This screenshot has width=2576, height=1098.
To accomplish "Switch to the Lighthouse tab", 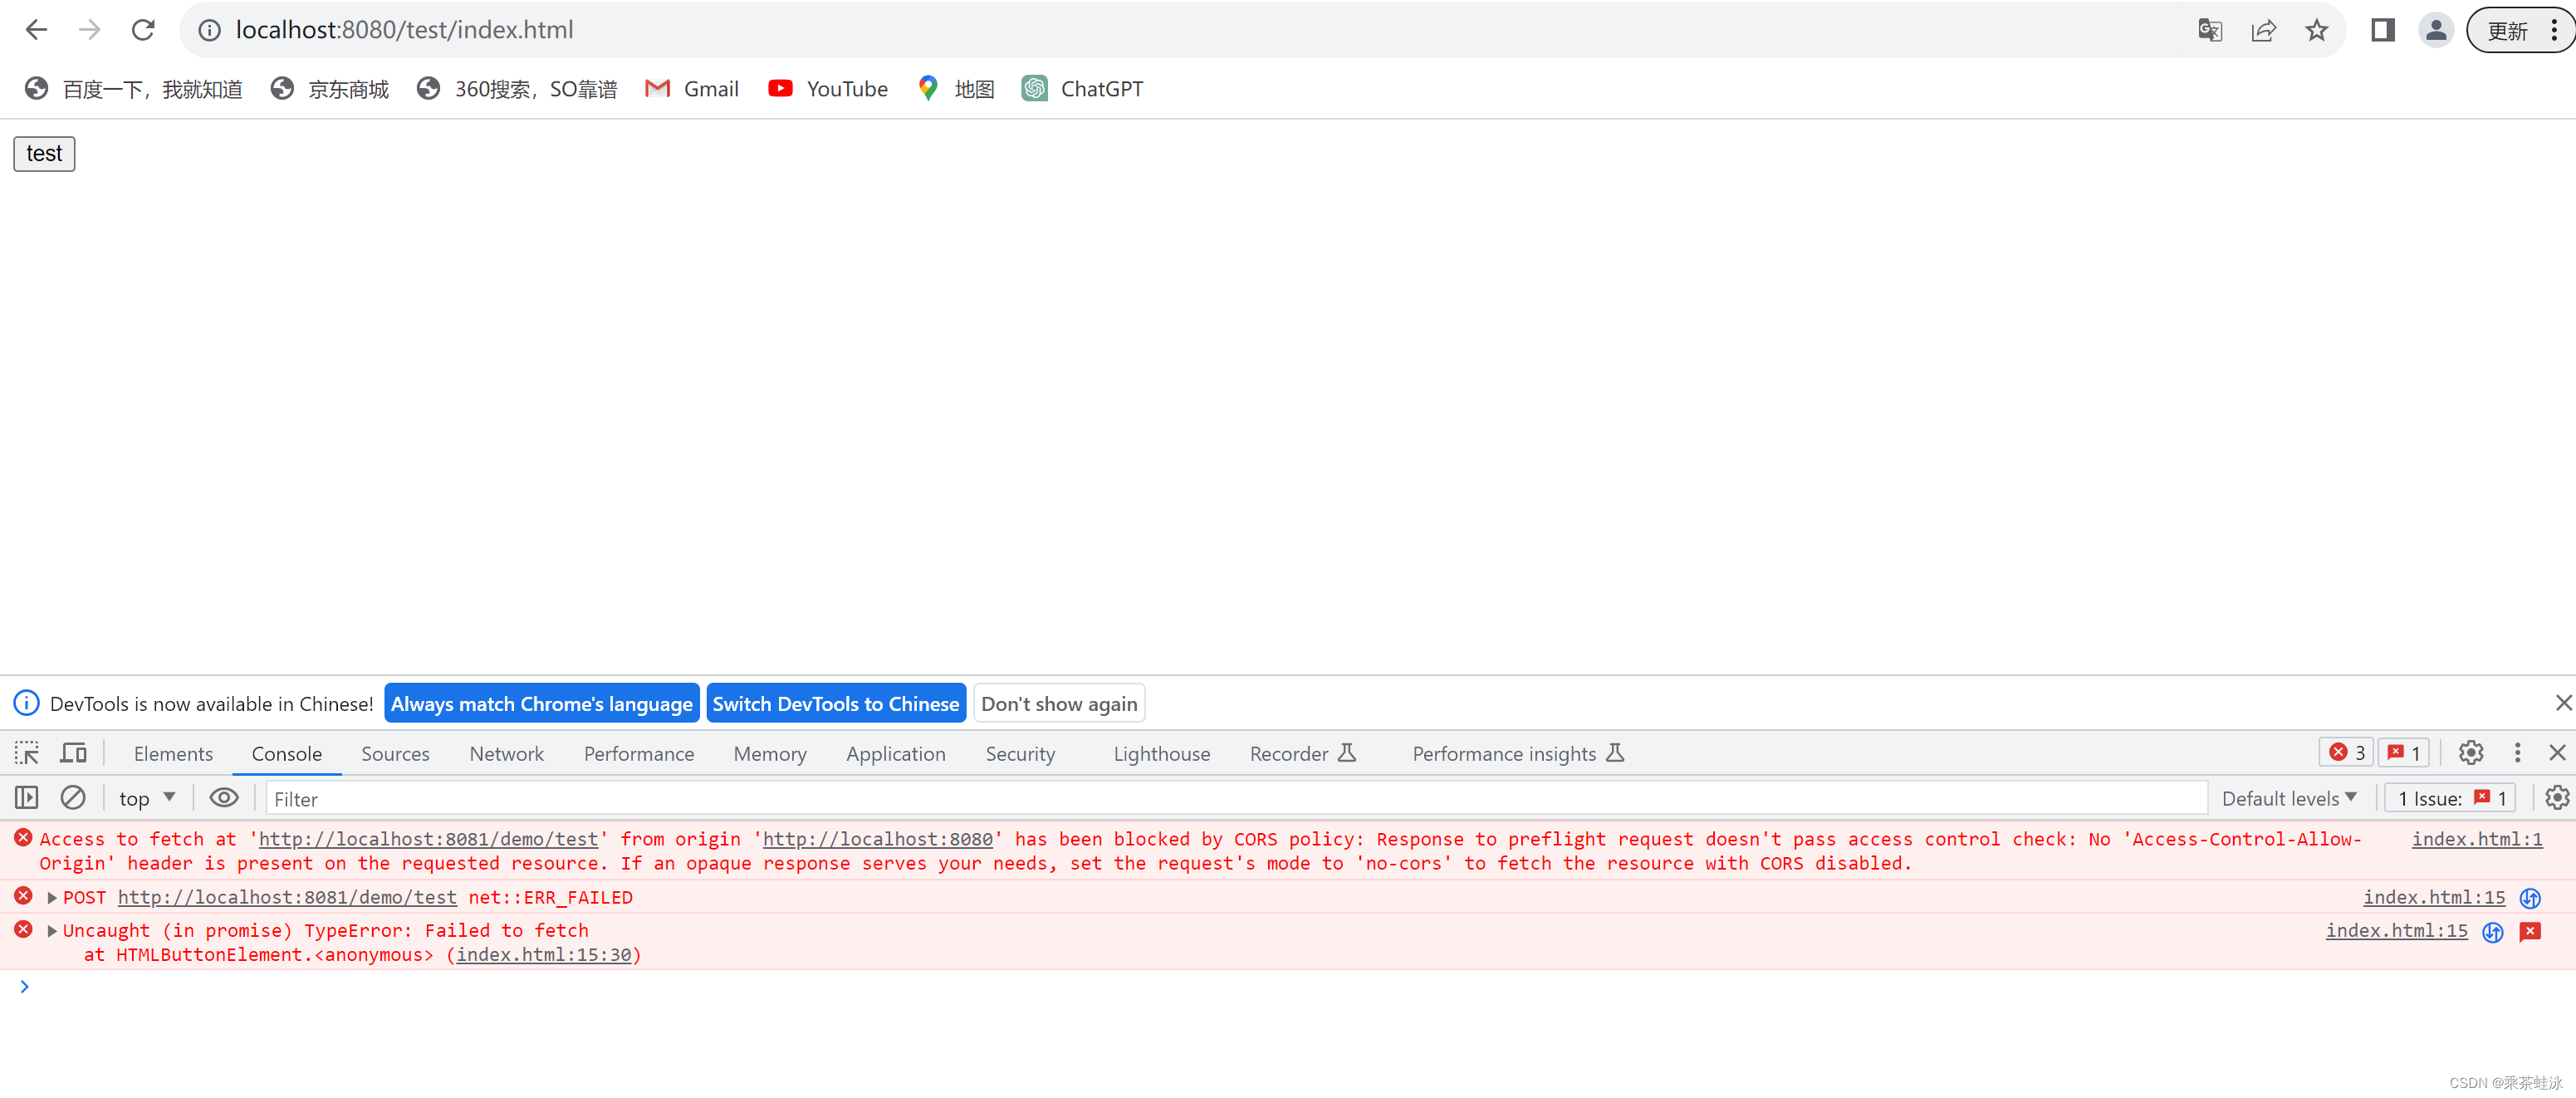I will click(1162, 753).
